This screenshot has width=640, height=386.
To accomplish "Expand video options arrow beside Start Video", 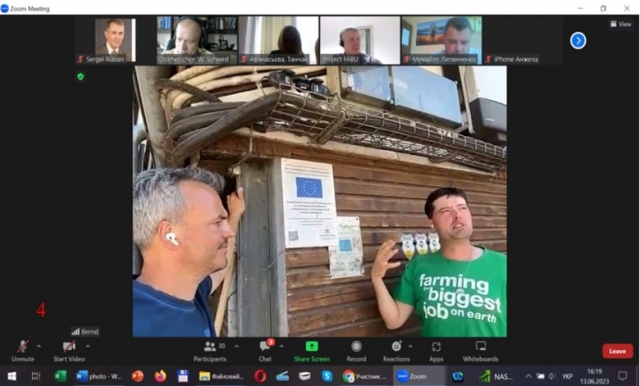I will coord(88,346).
